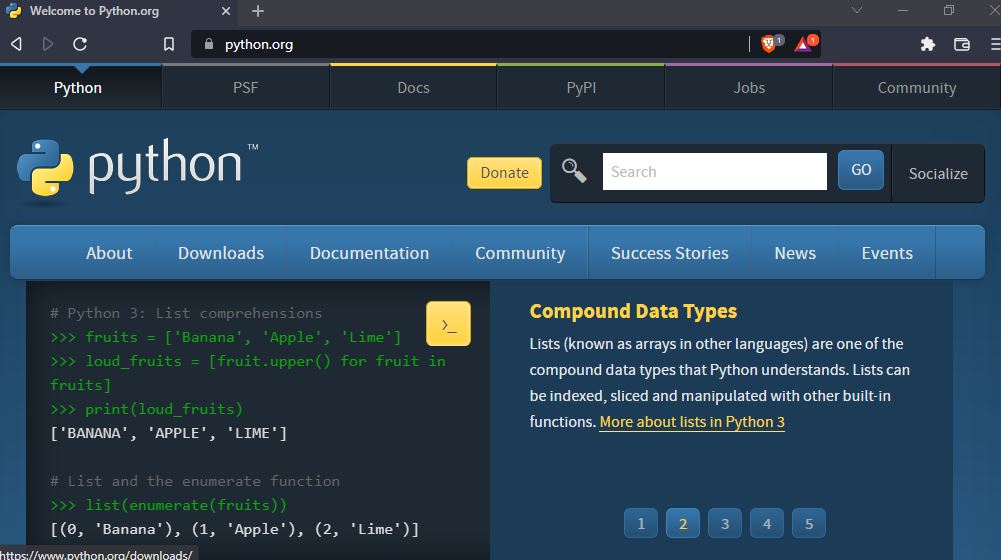1001x560 pixels.
Task: Switch to slide 4 in the slideshow
Action: coord(767,523)
